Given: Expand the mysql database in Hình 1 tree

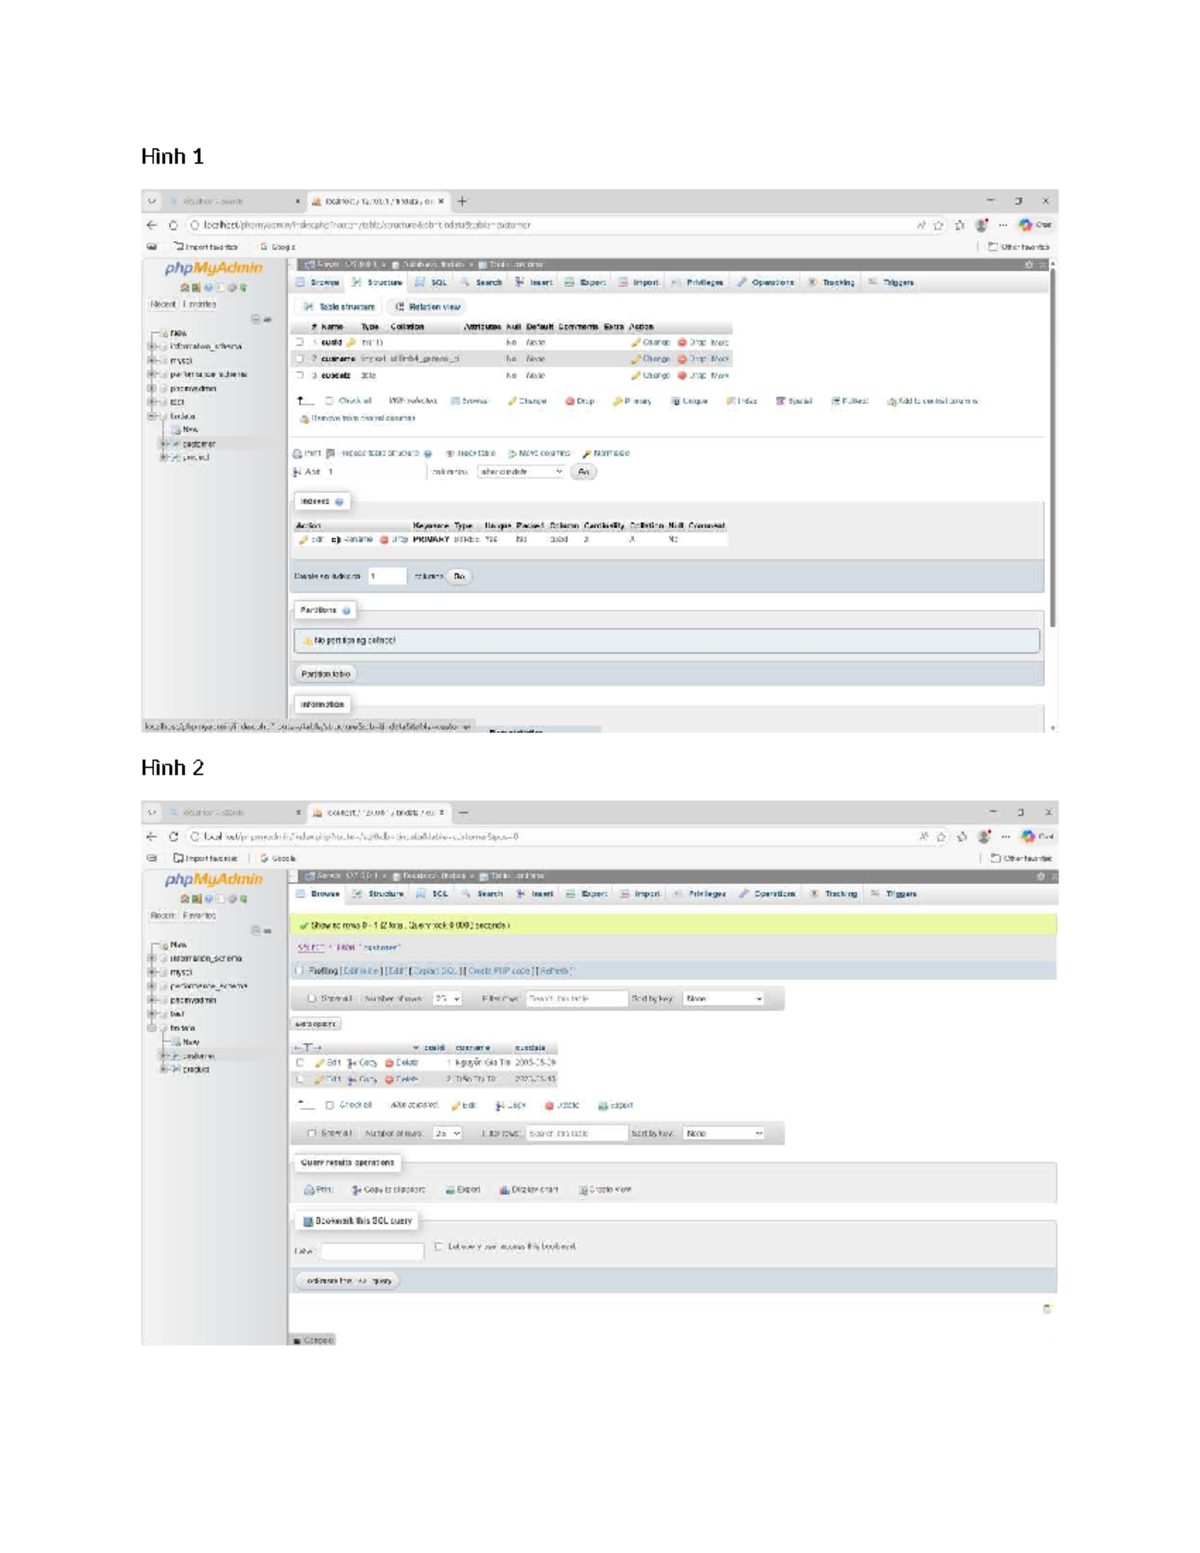Looking at the screenshot, I should point(152,360).
